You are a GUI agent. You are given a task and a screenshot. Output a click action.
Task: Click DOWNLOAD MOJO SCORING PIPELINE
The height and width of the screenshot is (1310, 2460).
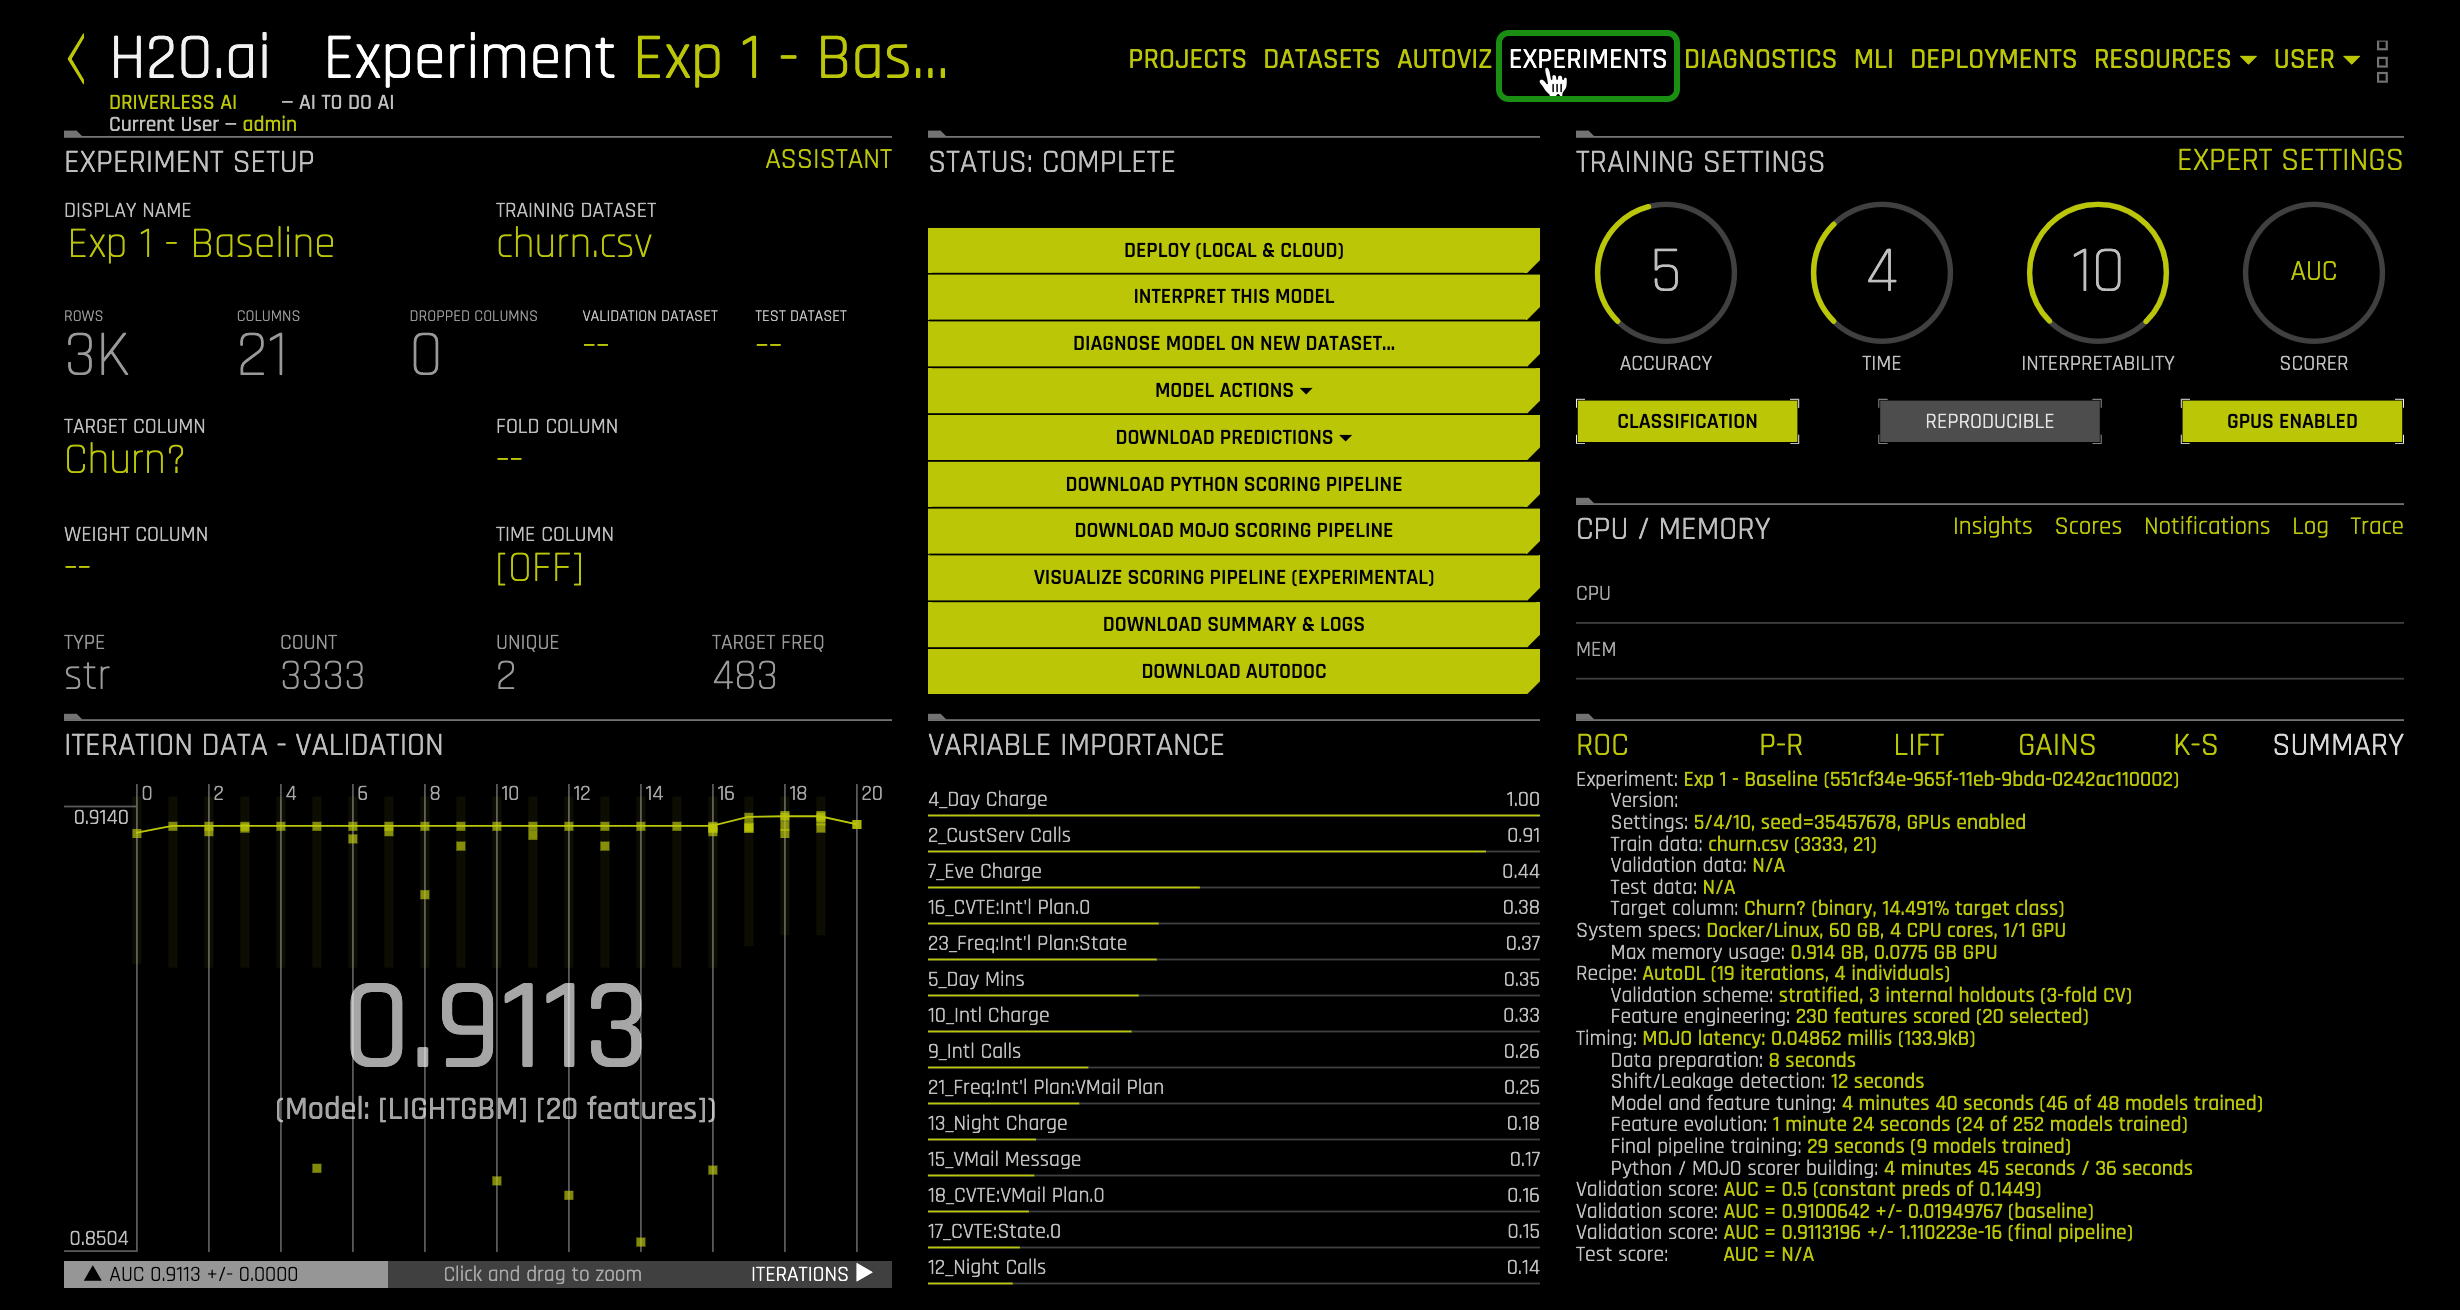[1233, 530]
